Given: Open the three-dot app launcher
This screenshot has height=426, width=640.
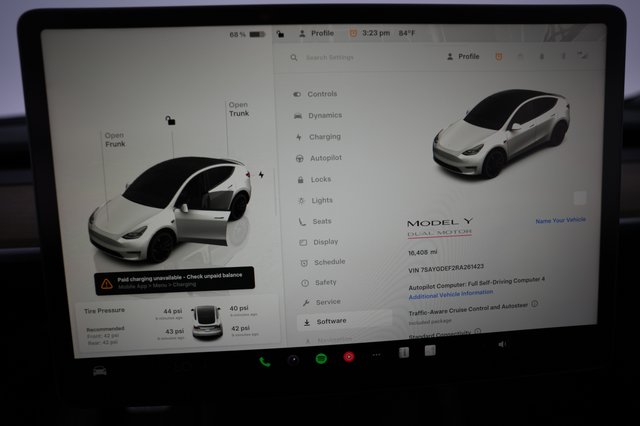Looking at the screenshot, I should [376, 355].
